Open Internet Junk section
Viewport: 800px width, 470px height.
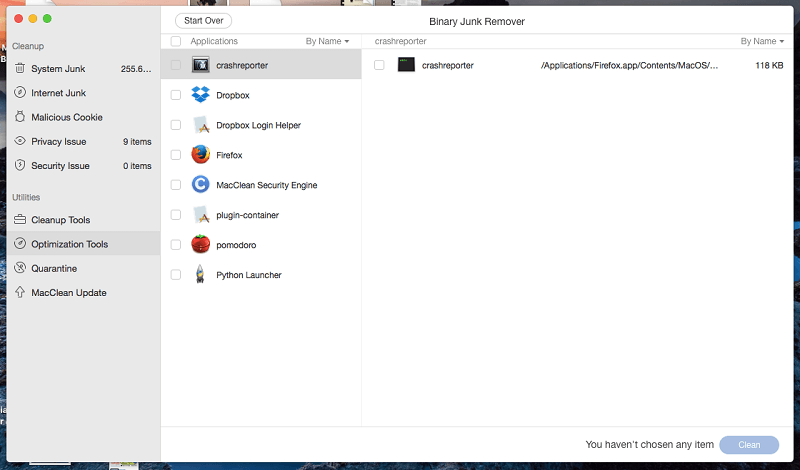pyautogui.click(x=83, y=93)
